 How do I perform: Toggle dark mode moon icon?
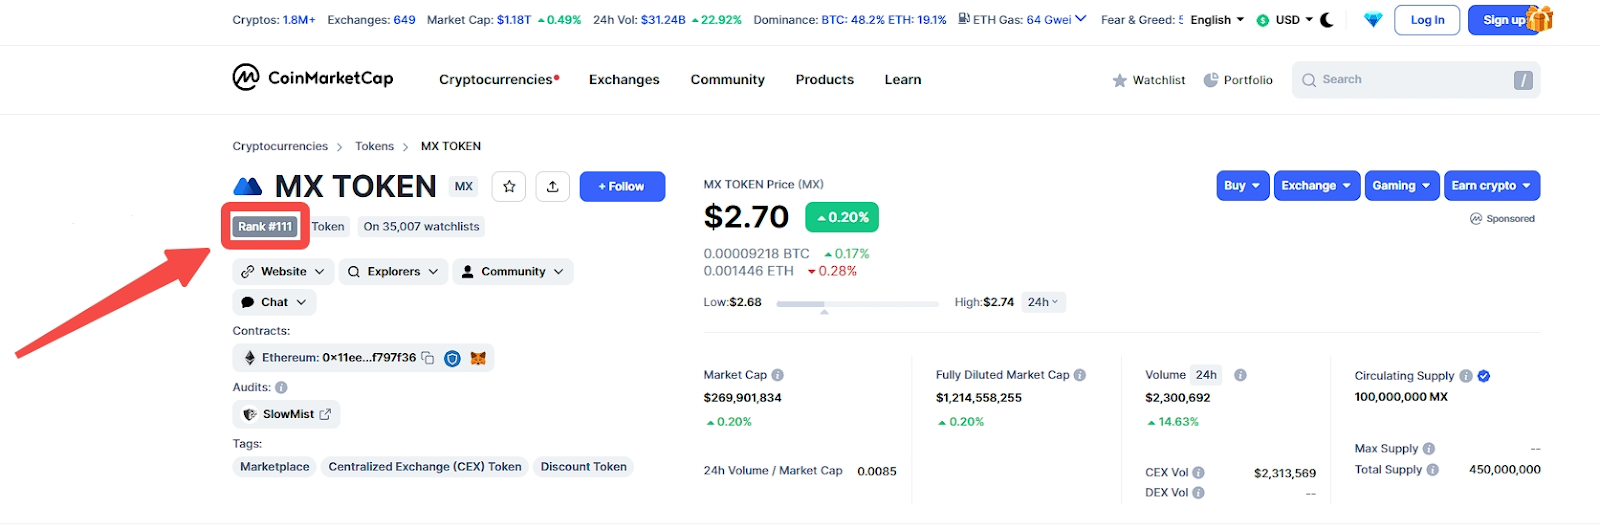1327,20
